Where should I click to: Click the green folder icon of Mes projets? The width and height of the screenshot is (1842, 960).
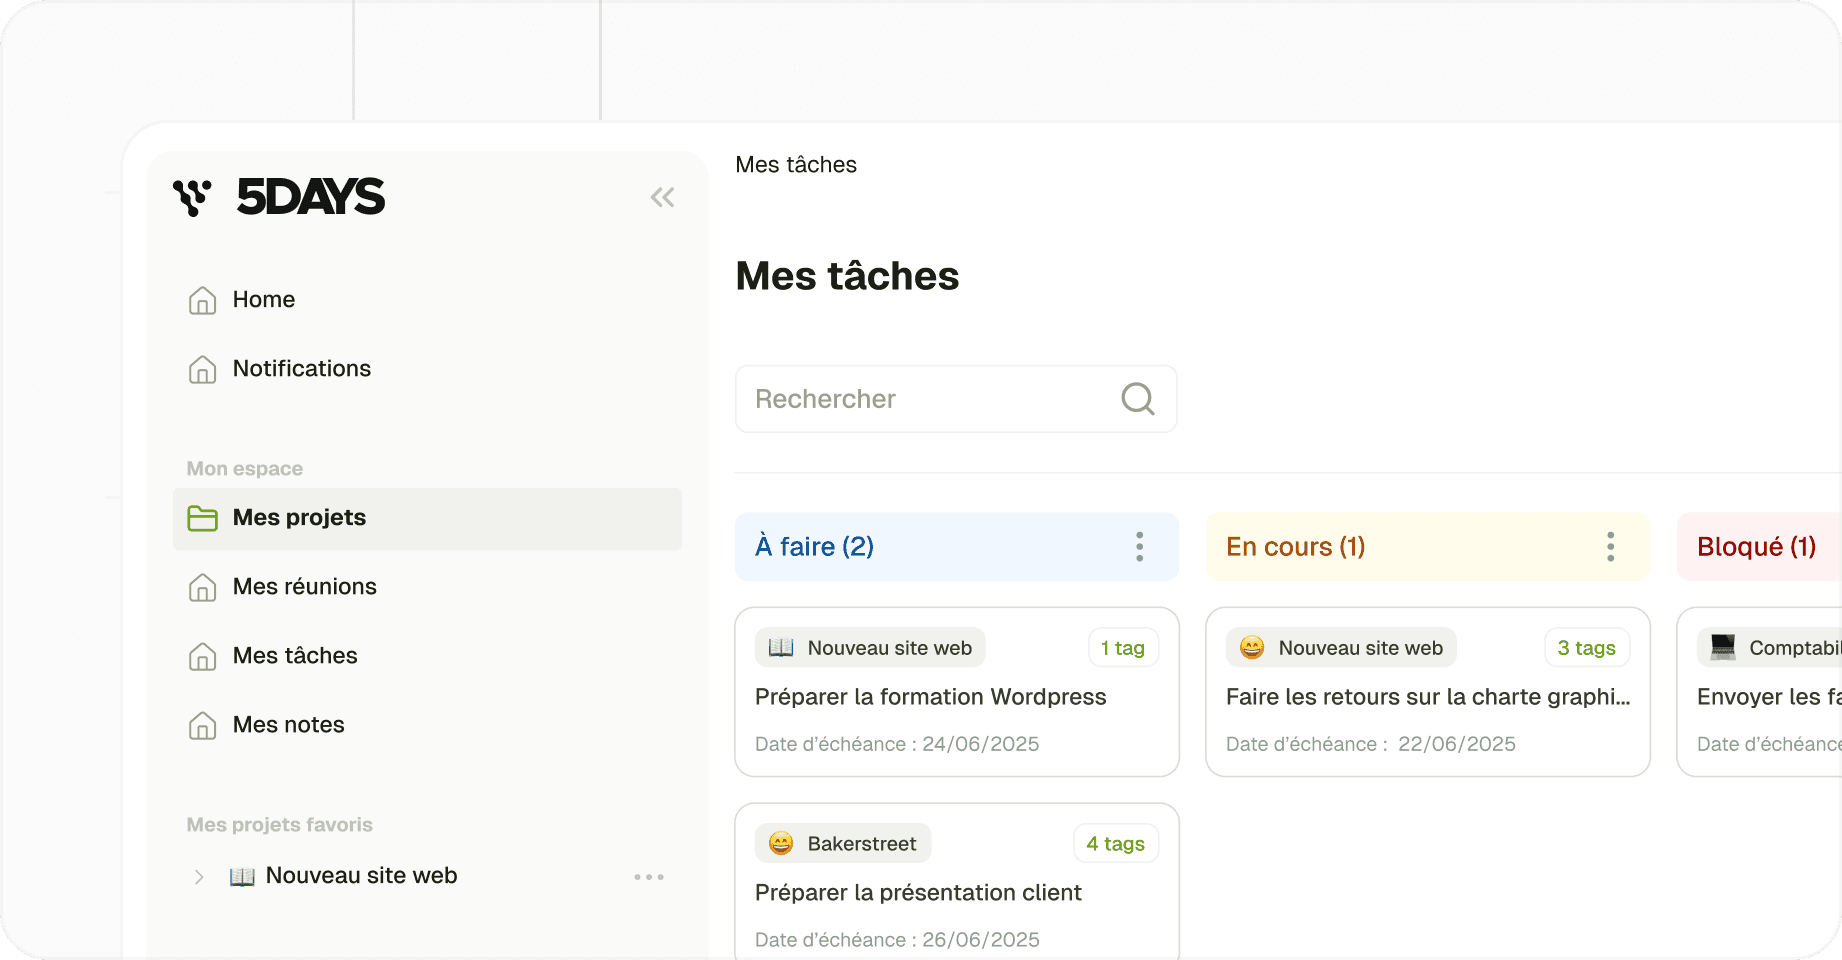(x=202, y=518)
